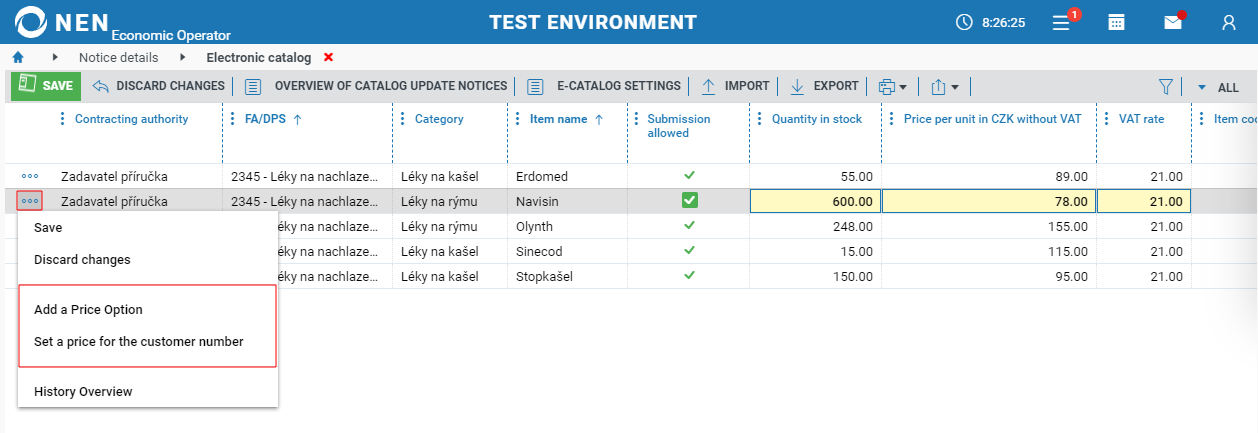Select Add a Price Option
The image size is (1258, 433).
[88, 310]
